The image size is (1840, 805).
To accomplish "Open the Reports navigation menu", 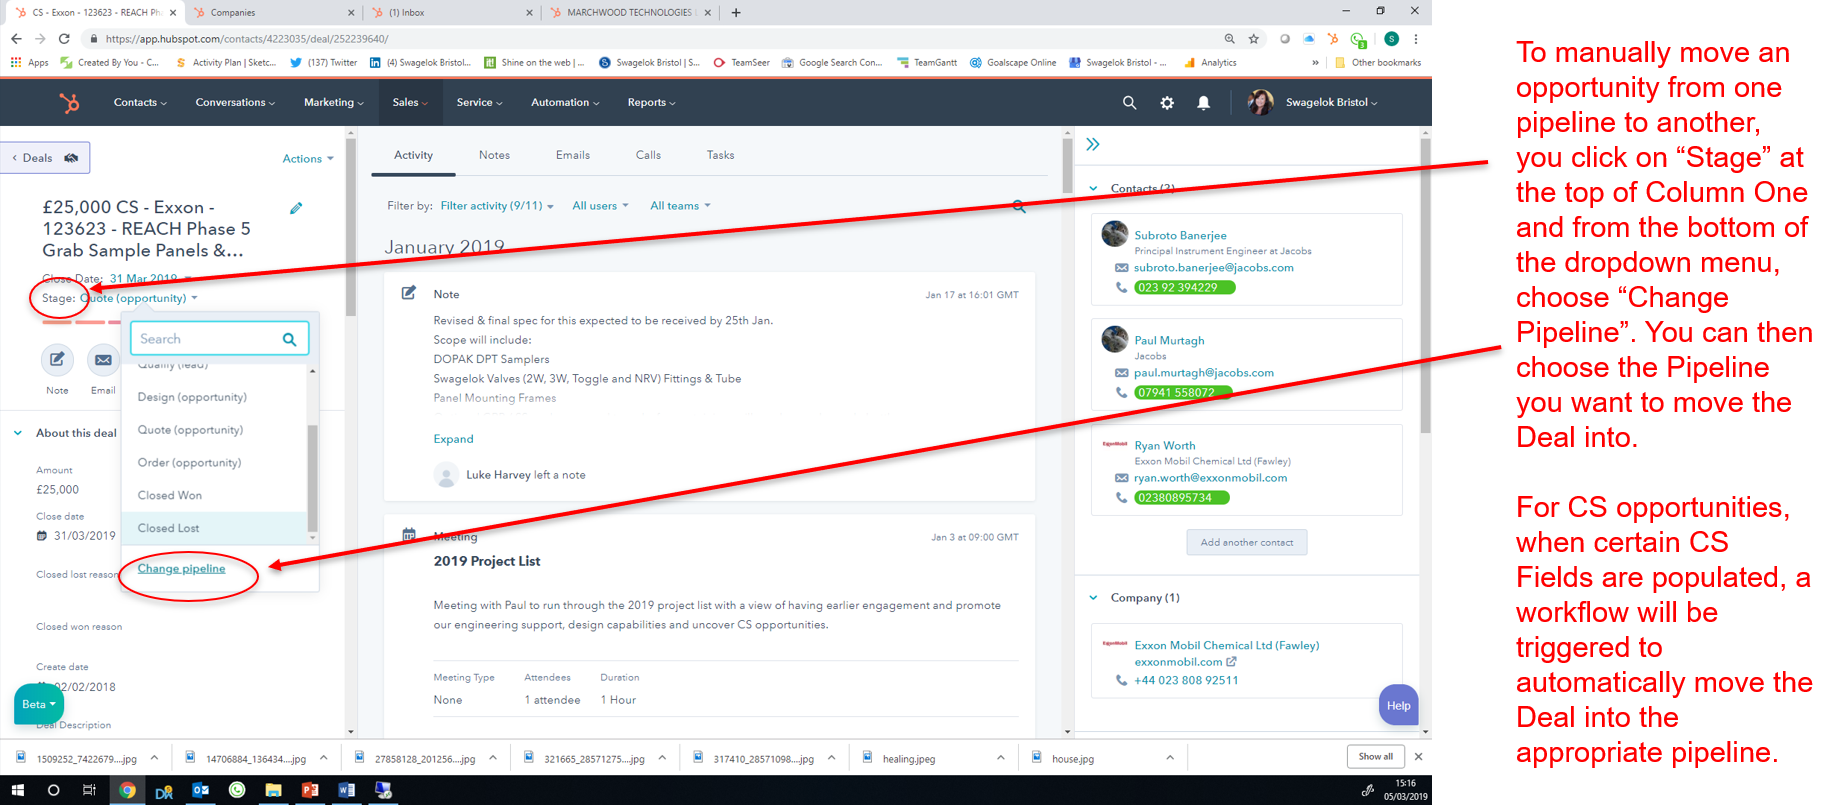I will click(x=651, y=102).
